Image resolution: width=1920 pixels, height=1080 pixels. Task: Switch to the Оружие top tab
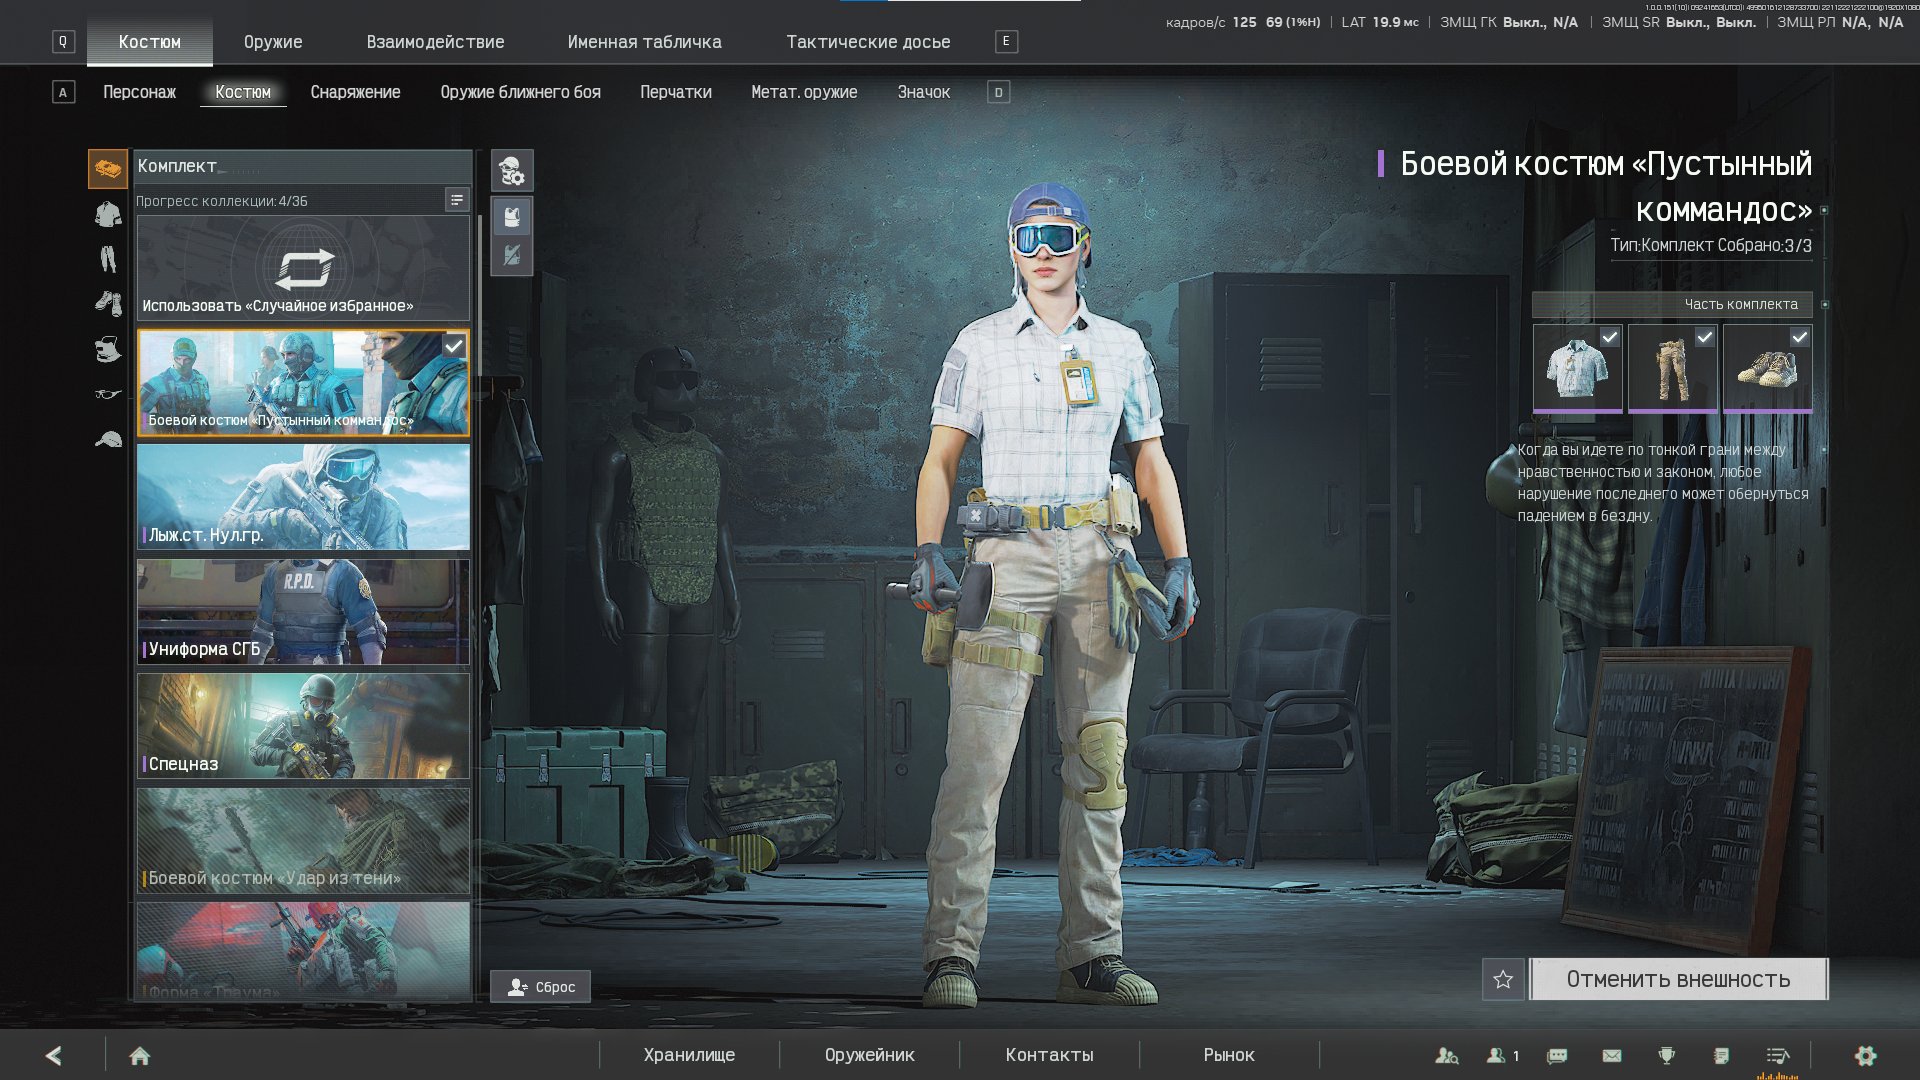pos(273,42)
